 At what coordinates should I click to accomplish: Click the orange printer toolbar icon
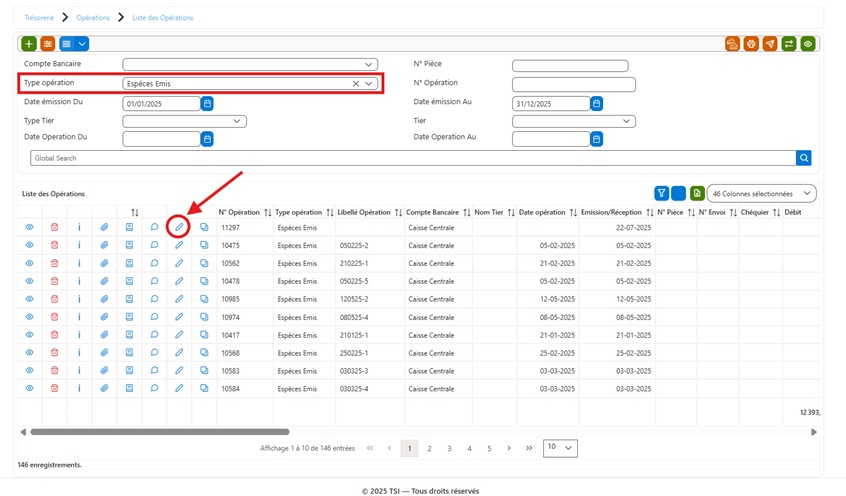751,44
